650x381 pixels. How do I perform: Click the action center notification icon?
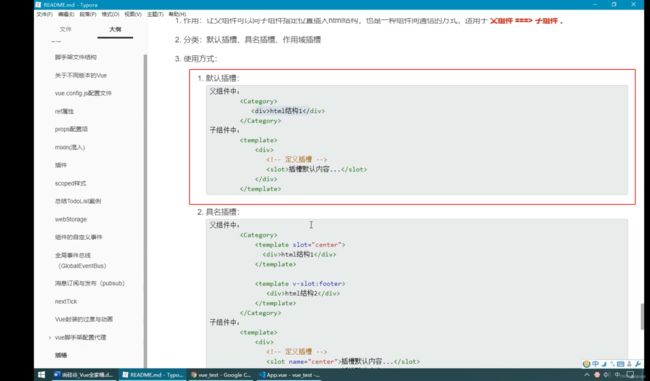pyautogui.click(x=630, y=375)
